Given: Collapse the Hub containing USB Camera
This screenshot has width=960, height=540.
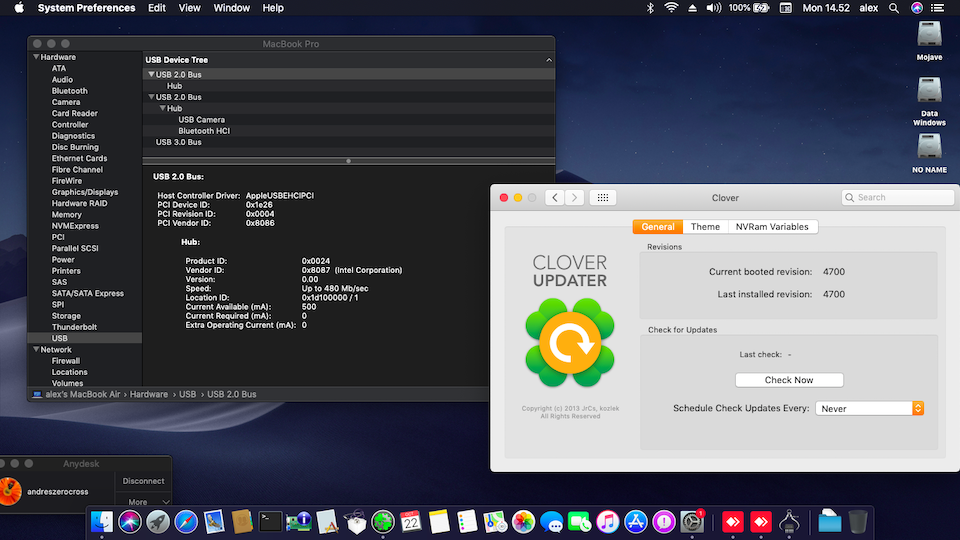Looking at the screenshot, I should point(163,108).
